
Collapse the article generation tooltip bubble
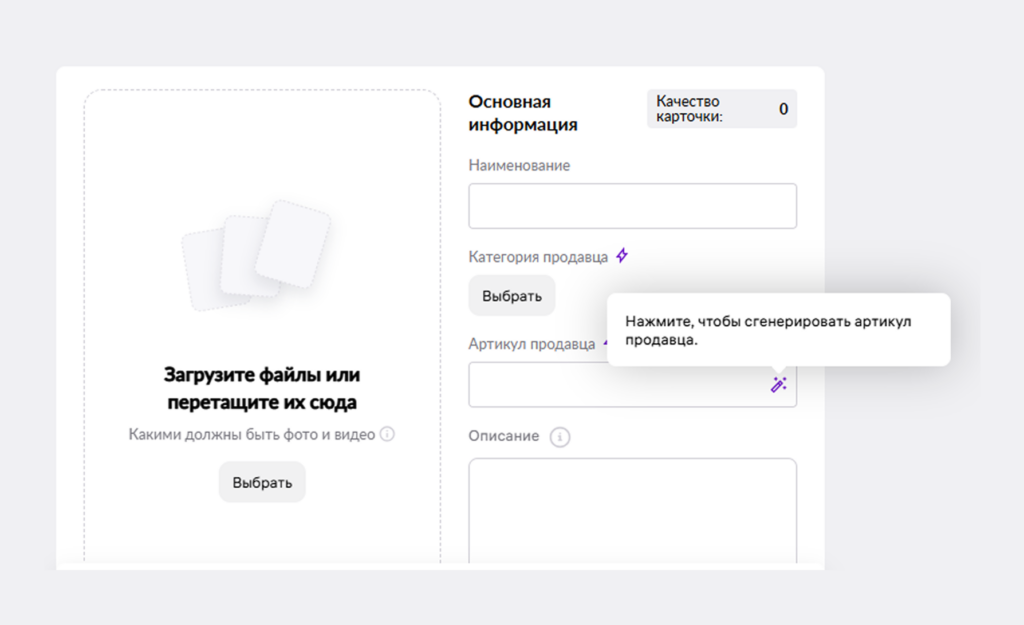[x=782, y=330]
